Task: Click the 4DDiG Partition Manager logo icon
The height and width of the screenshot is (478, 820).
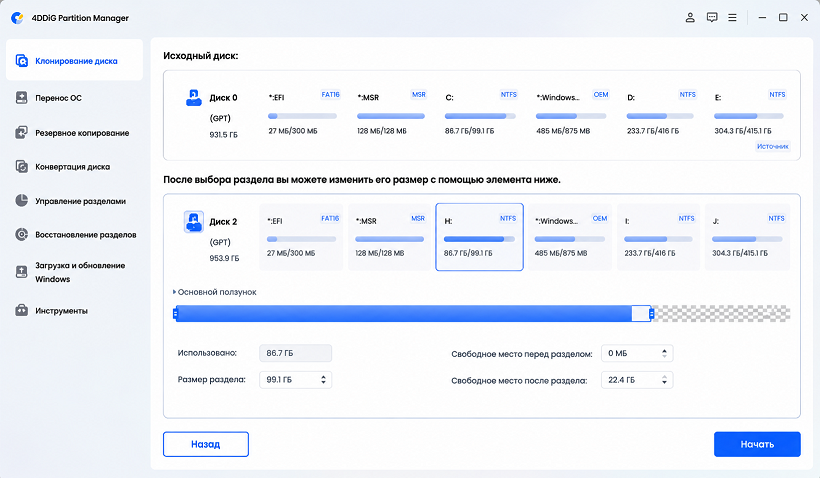Action: click(17, 18)
